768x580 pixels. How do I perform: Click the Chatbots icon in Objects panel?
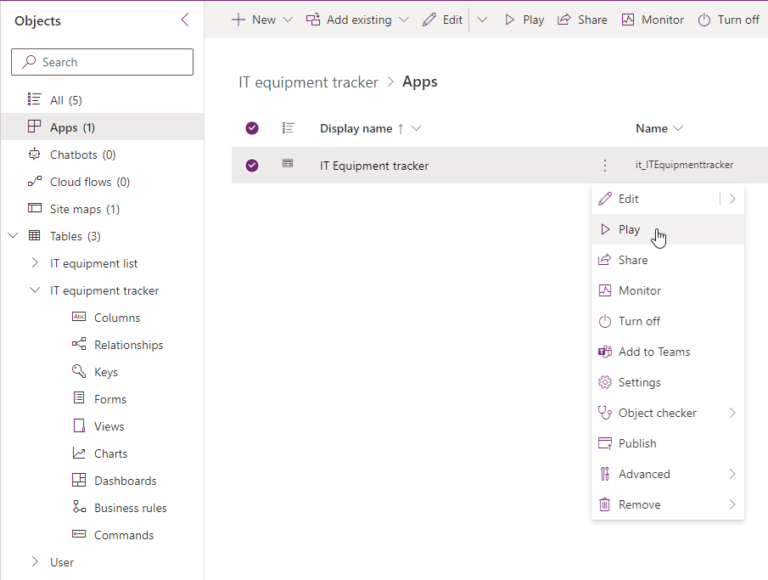click(34, 155)
